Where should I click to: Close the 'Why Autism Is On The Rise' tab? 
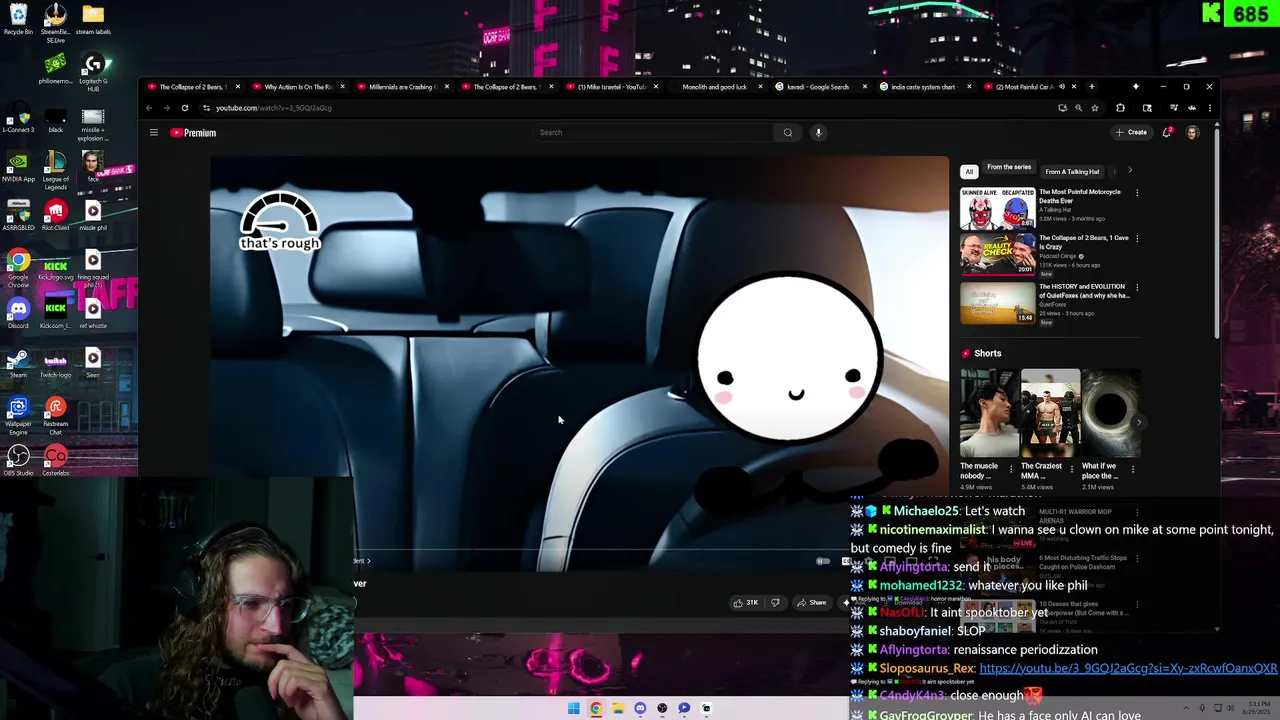342,87
